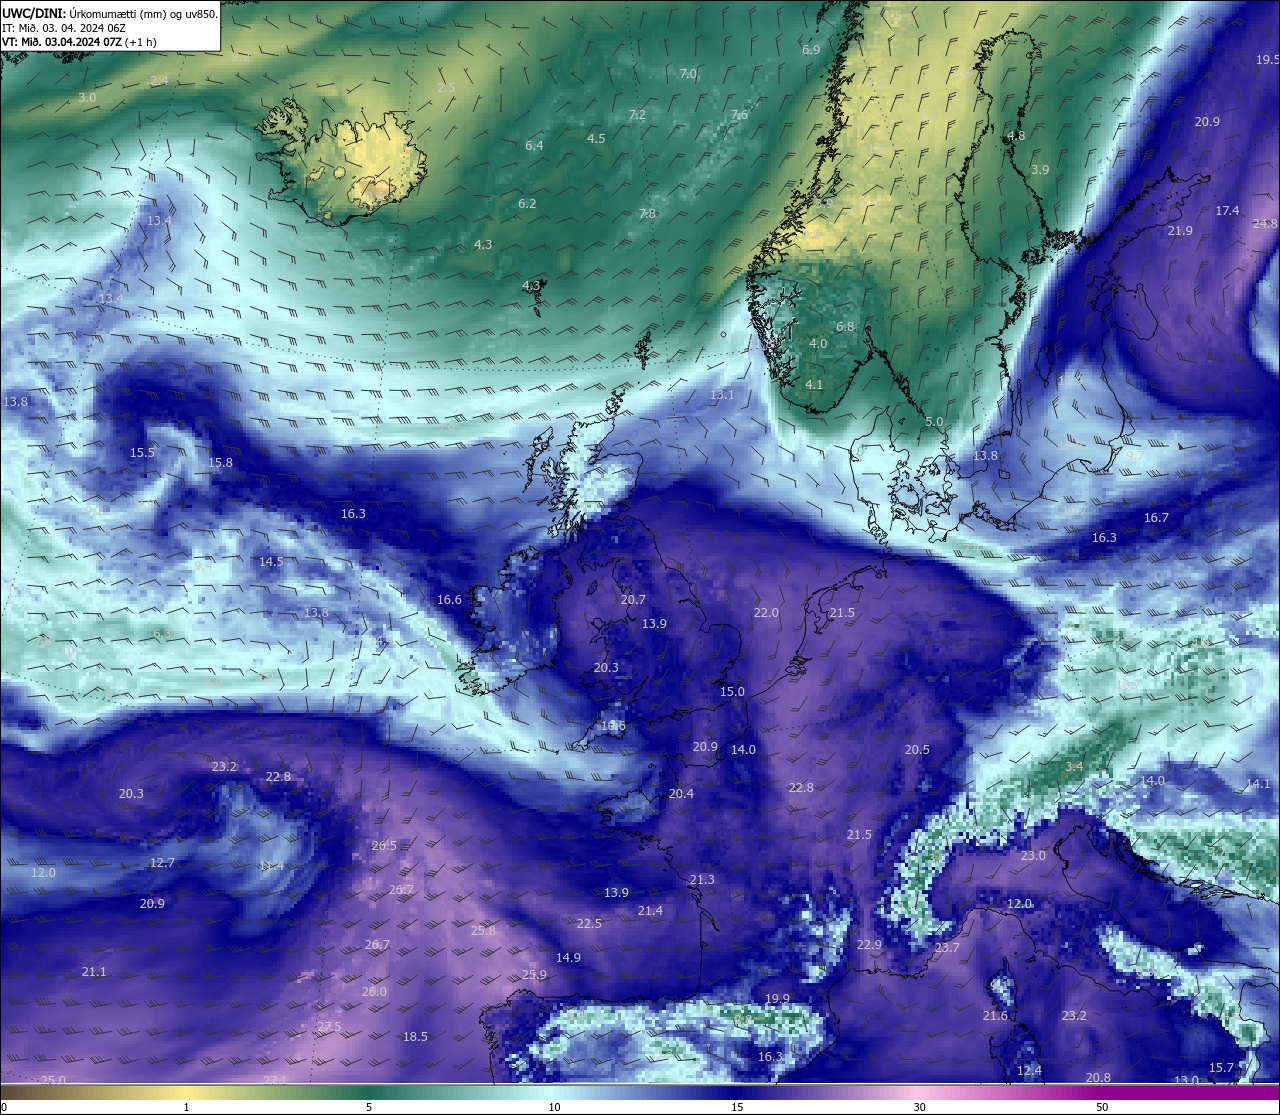Select the 3.9 value over the Gulf of Bothnia
1280x1115 pixels.
(x=1040, y=170)
